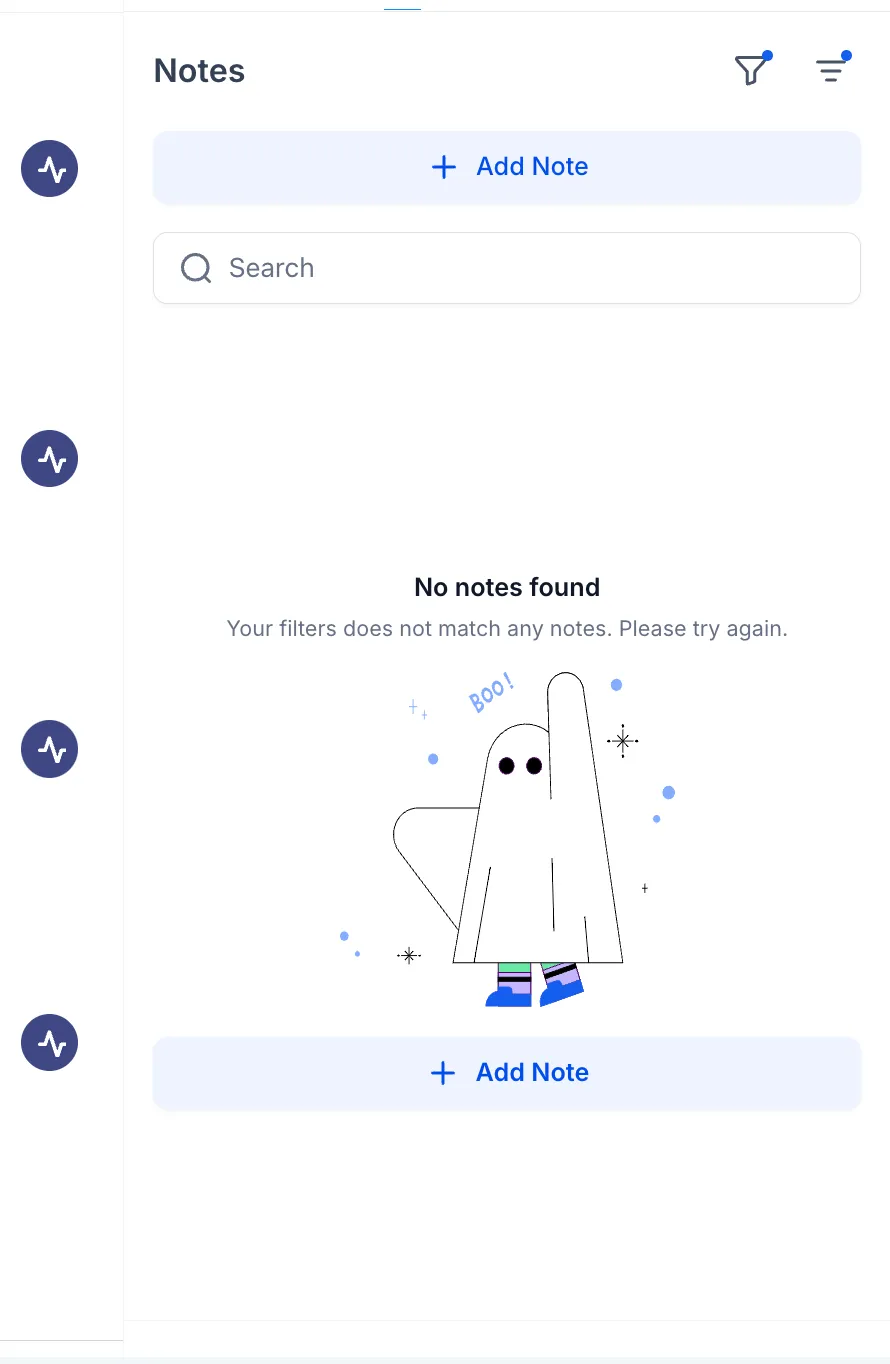Screen dimensions: 890x1364
Task: Click the Notes panel title
Action: 199,71
